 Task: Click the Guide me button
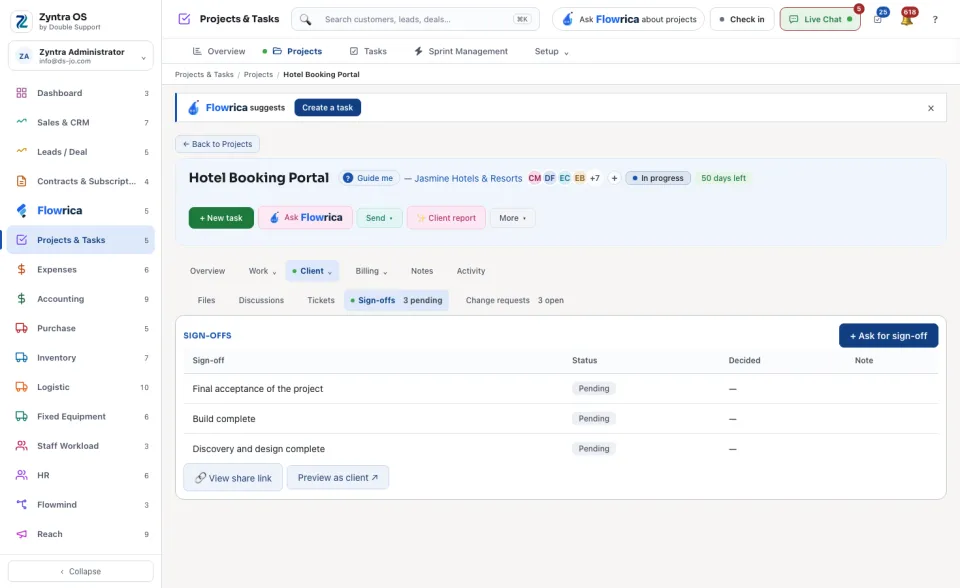click(369, 178)
